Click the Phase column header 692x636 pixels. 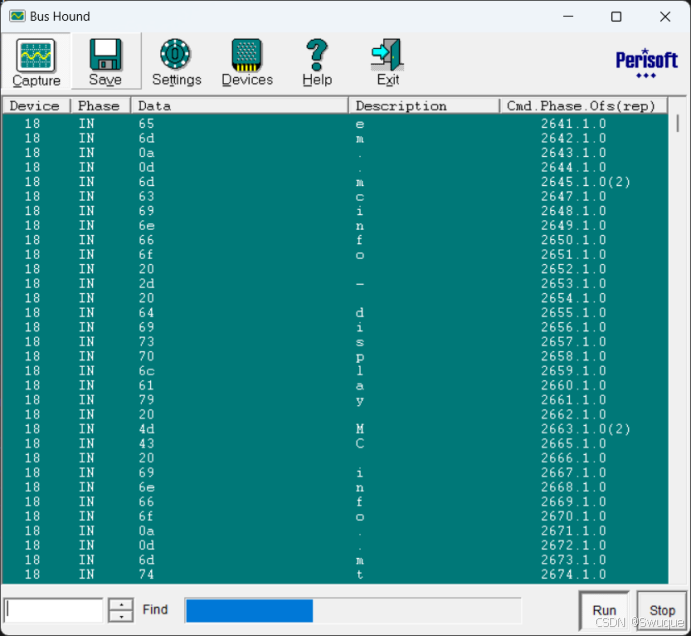tap(100, 106)
